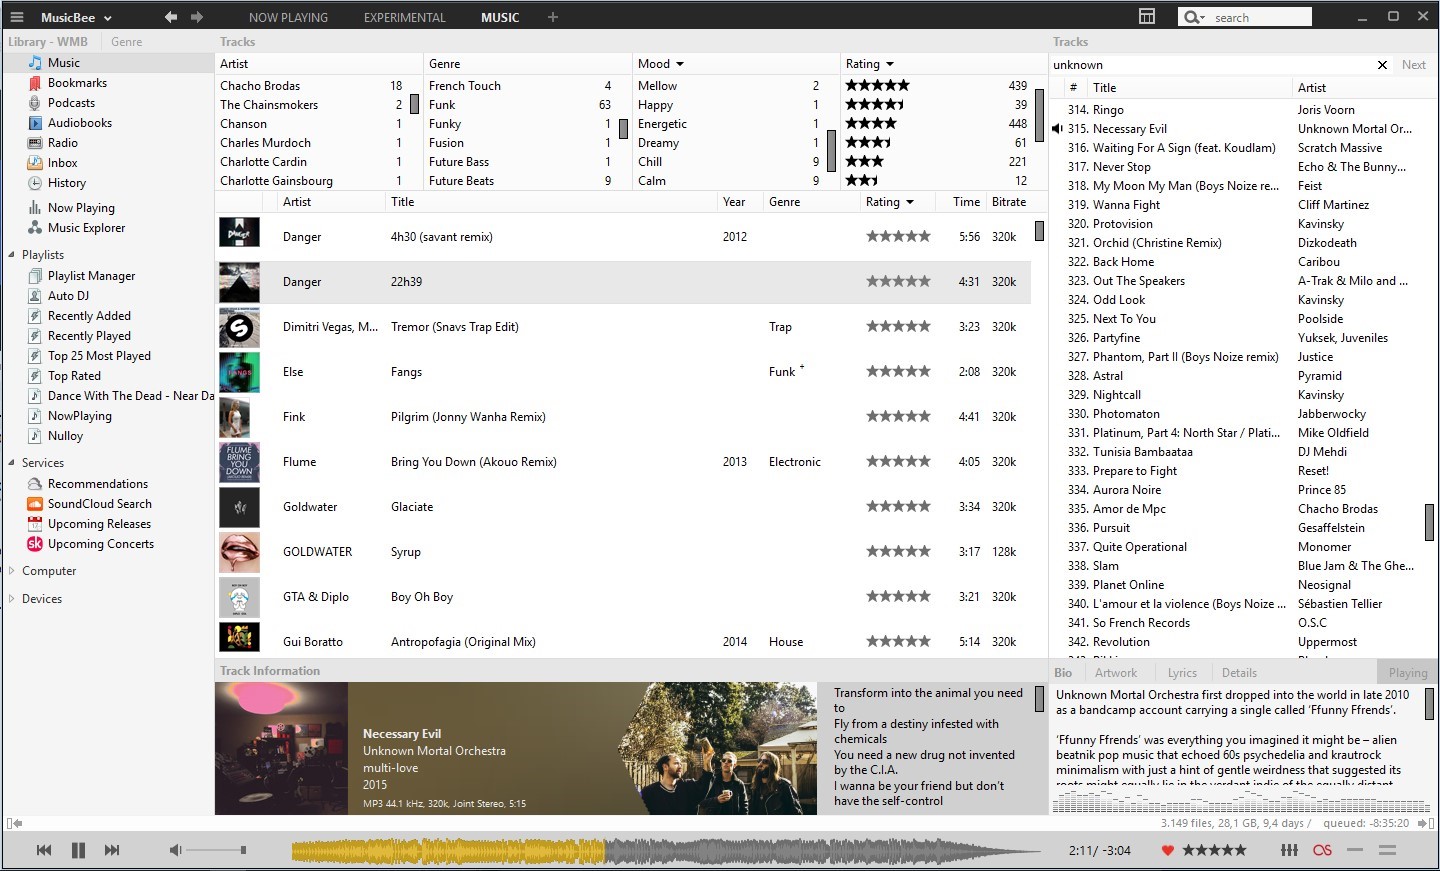Switch to the Lyrics tab

pos(1182,672)
